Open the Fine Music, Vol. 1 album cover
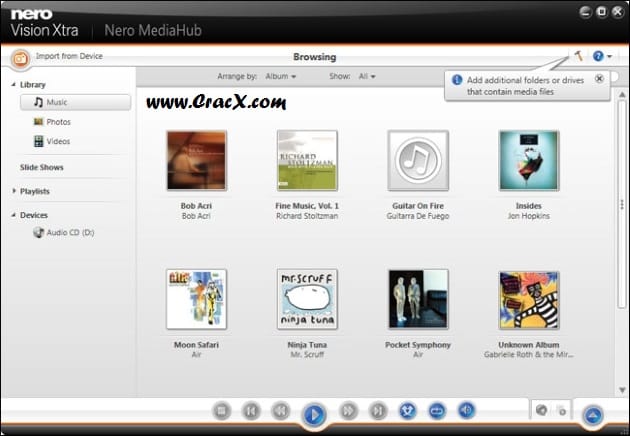Screen dimensions: 630x436 click(307, 160)
